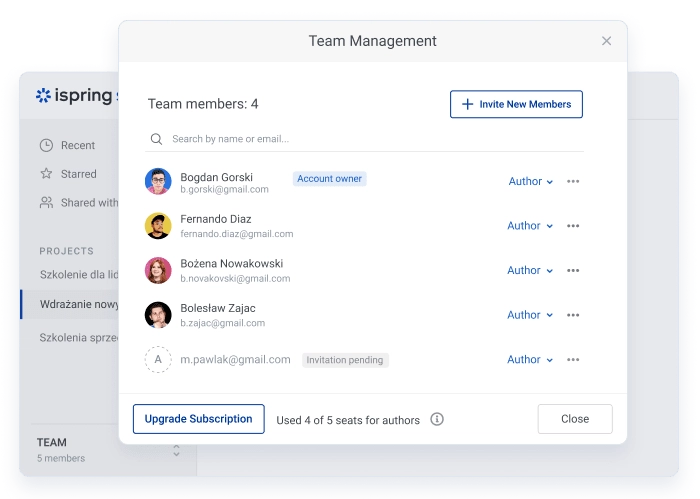Image resolution: width=700 pixels, height=499 pixels.
Task: Click Bogdan Gorski's profile avatar
Action: coord(158,181)
